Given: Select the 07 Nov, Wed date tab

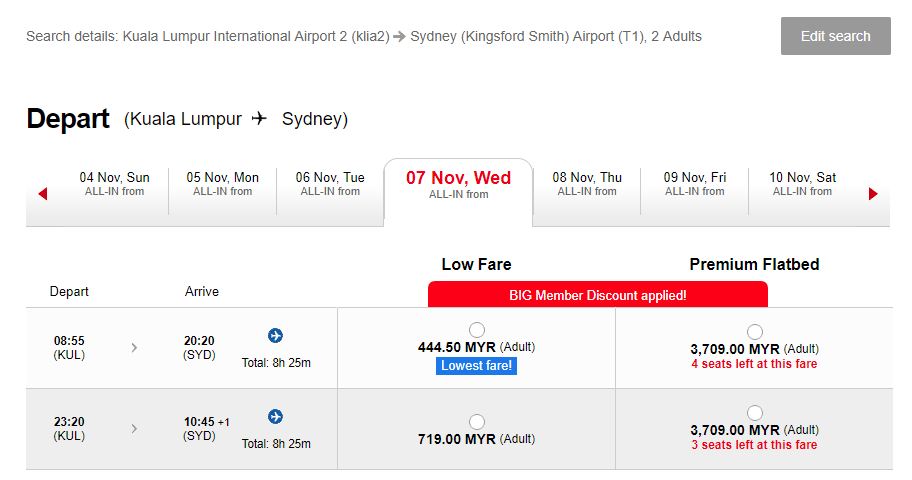Looking at the screenshot, I should coord(458,185).
